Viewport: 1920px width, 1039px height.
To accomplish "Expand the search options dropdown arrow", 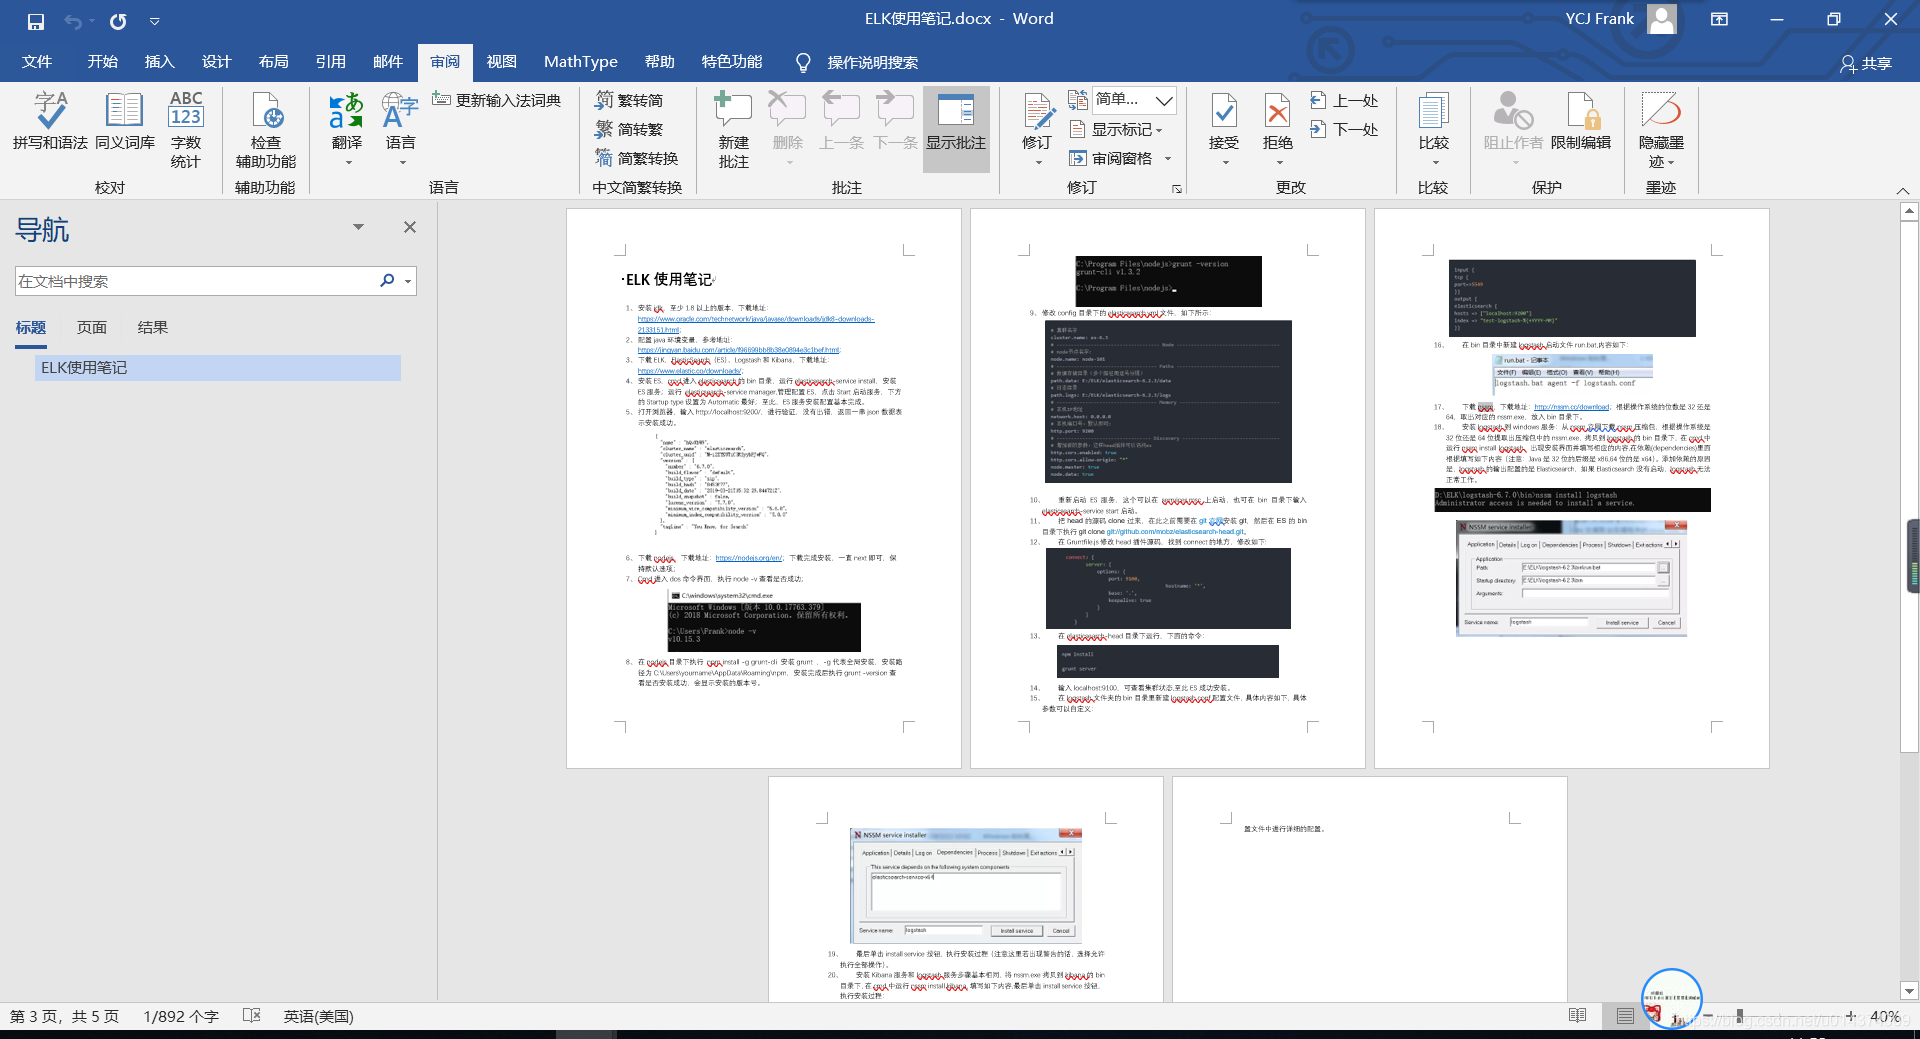I will click(x=408, y=282).
